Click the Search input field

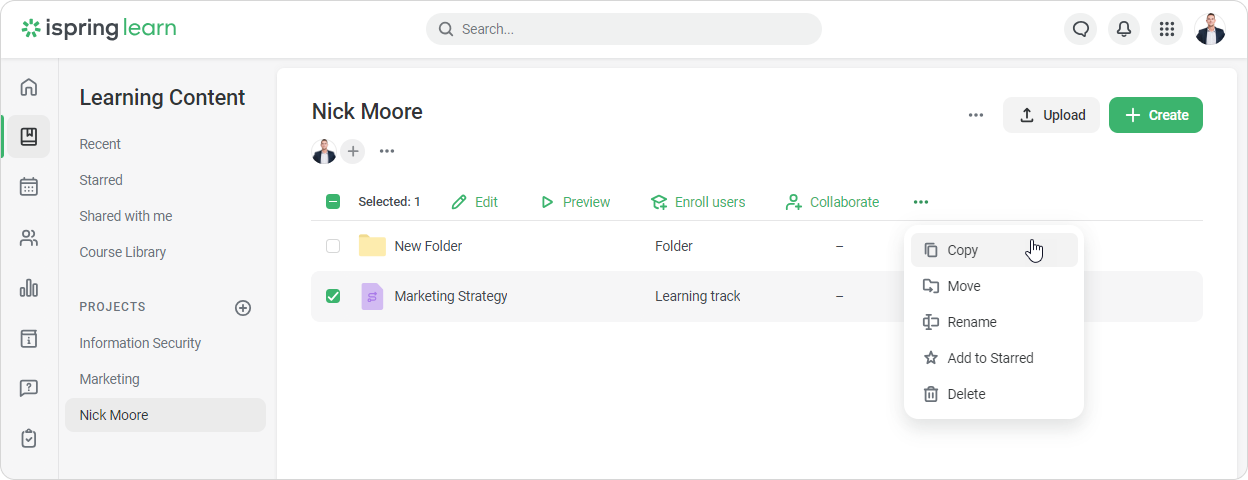click(x=624, y=29)
